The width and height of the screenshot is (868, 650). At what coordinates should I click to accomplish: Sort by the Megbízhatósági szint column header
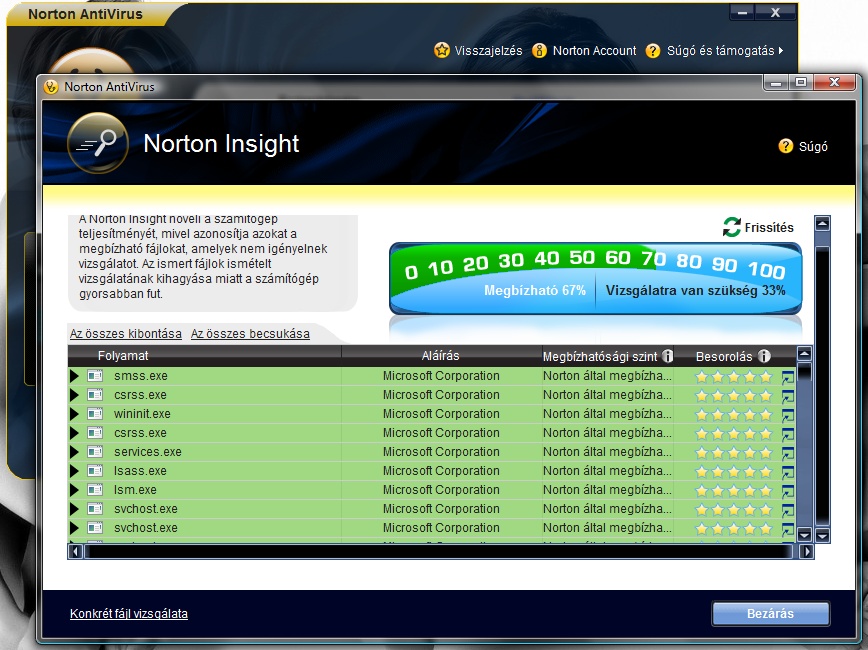pyautogui.click(x=600, y=357)
